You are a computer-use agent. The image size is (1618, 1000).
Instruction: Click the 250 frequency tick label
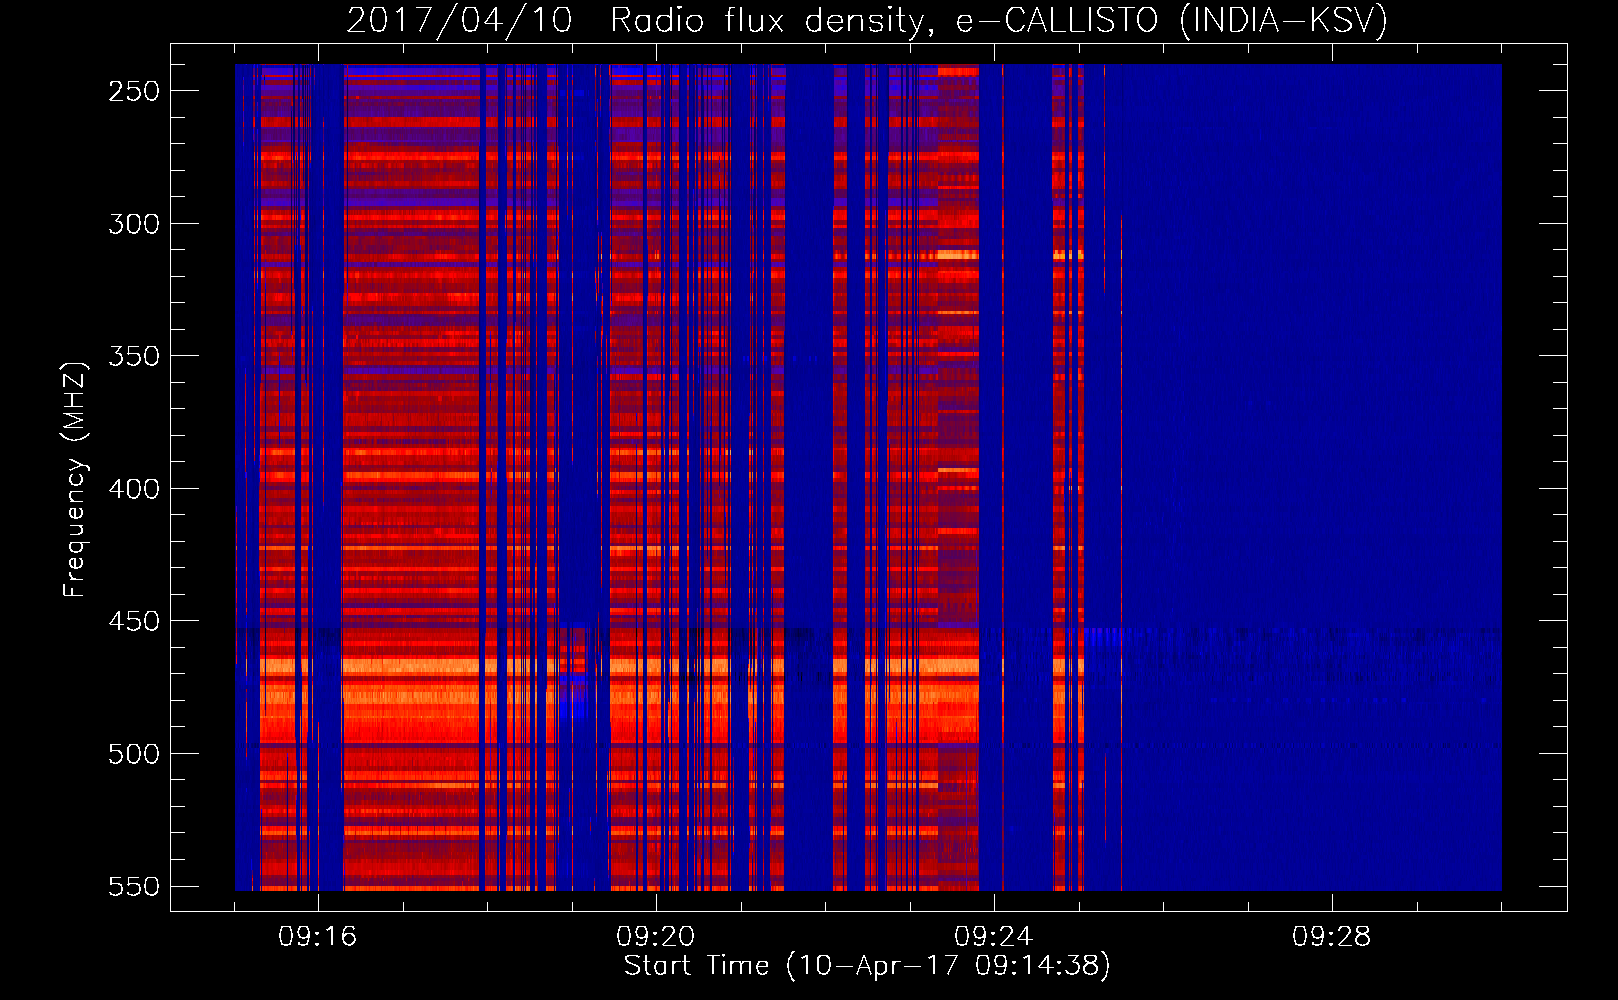tap(134, 91)
